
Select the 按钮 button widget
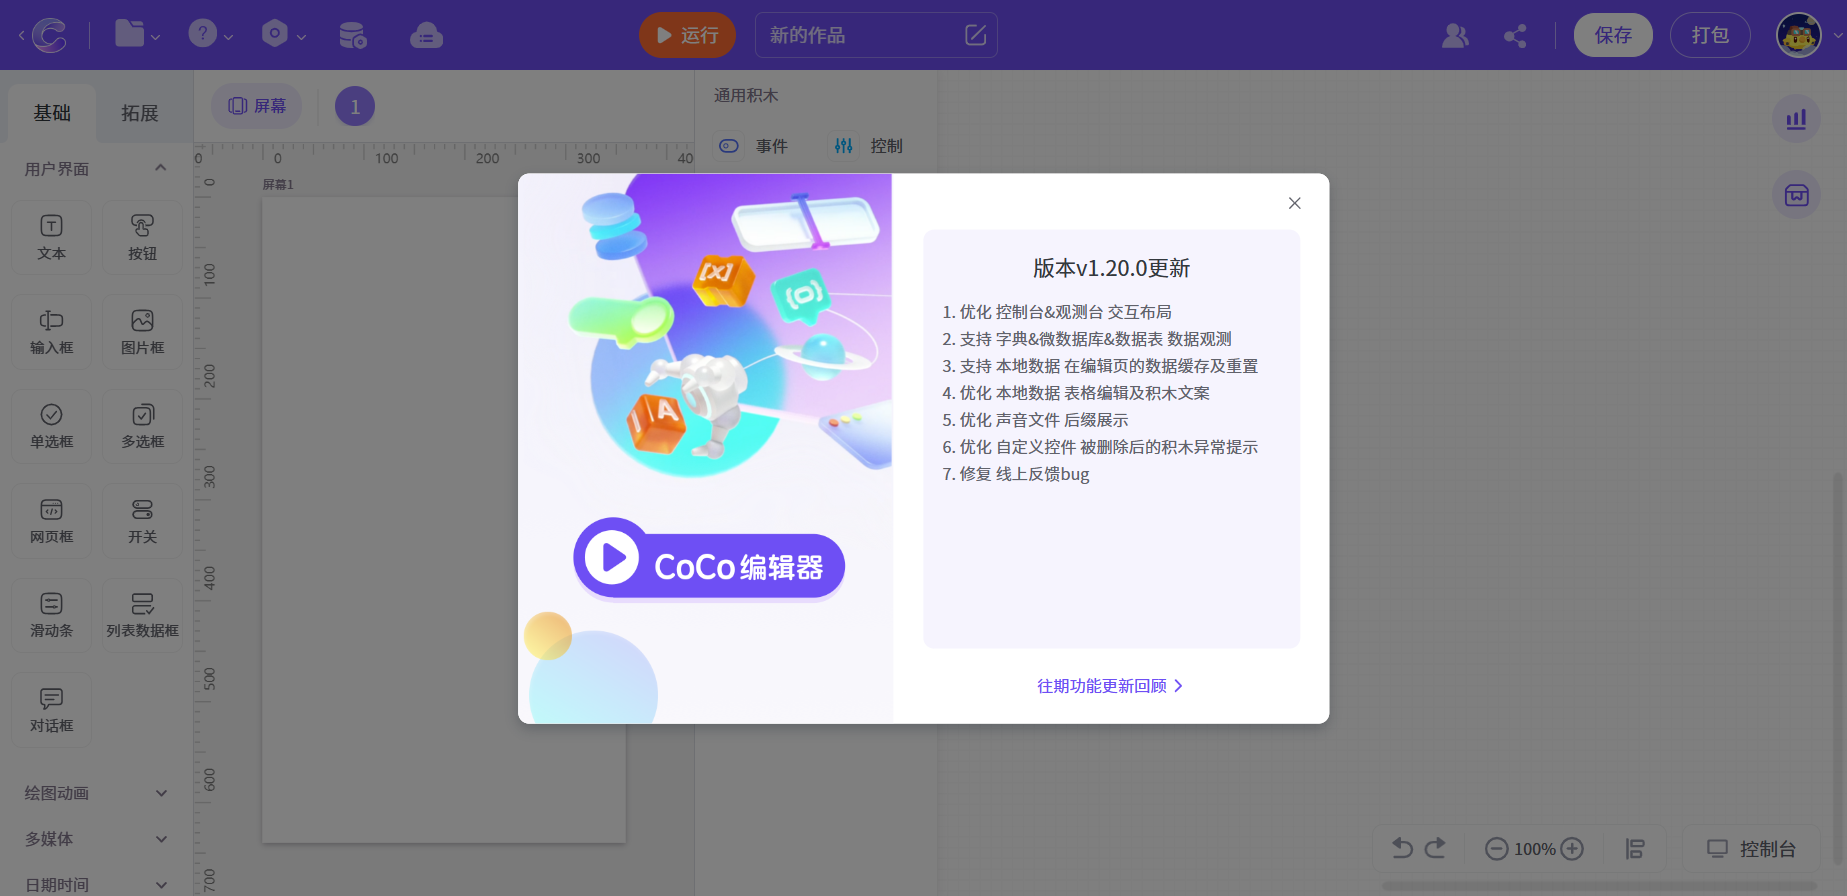142,238
